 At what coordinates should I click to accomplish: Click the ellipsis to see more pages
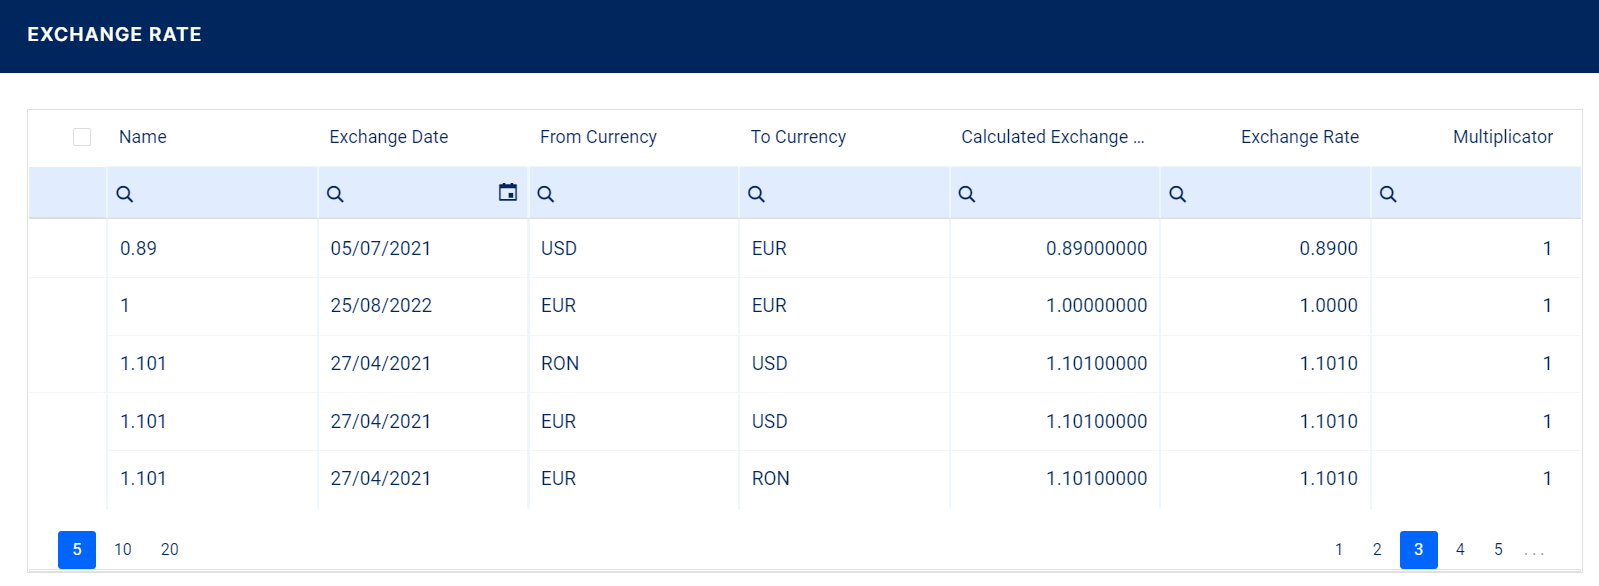tap(1535, 549)
